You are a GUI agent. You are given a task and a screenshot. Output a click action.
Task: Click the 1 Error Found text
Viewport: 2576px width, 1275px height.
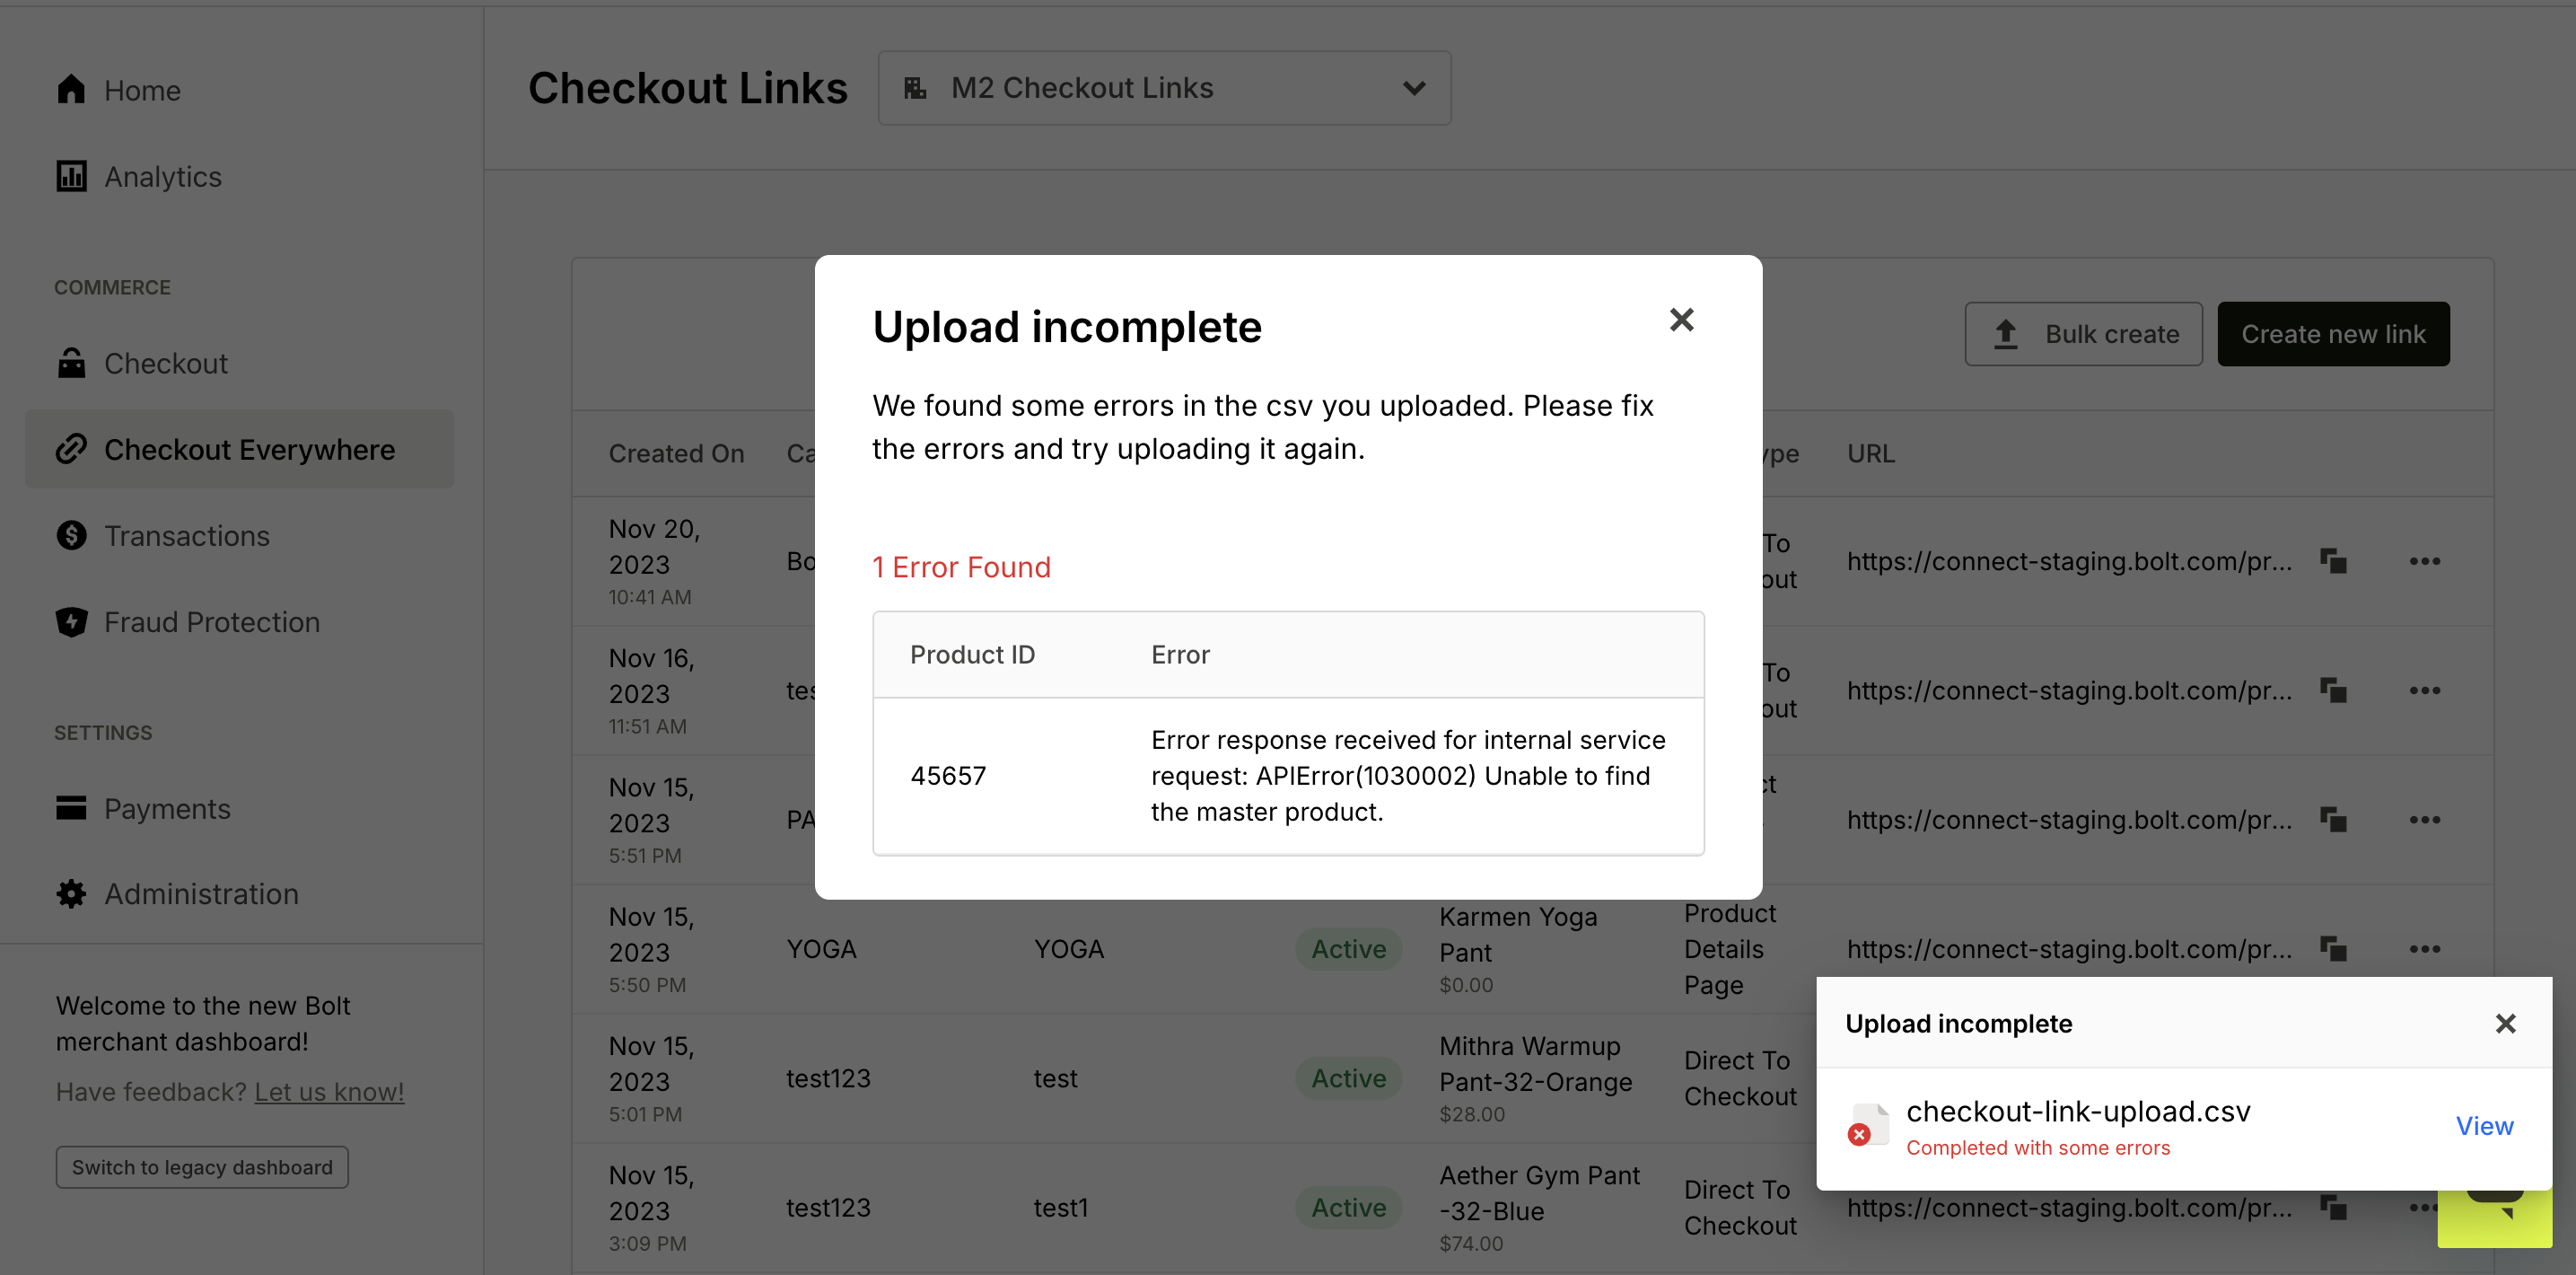[961, 568]
